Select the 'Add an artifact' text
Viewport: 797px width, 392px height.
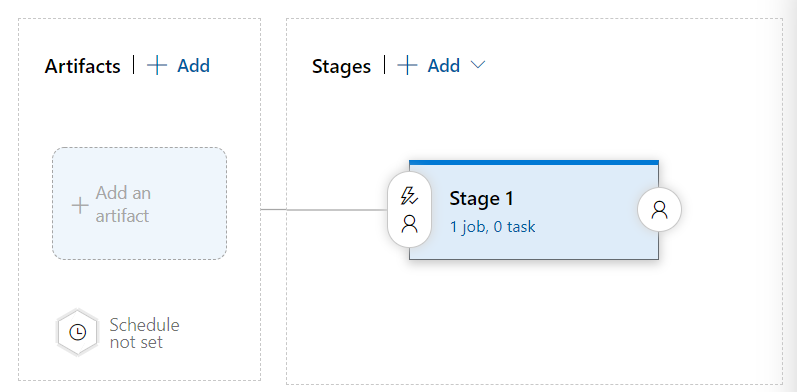[x=122, y=204]
